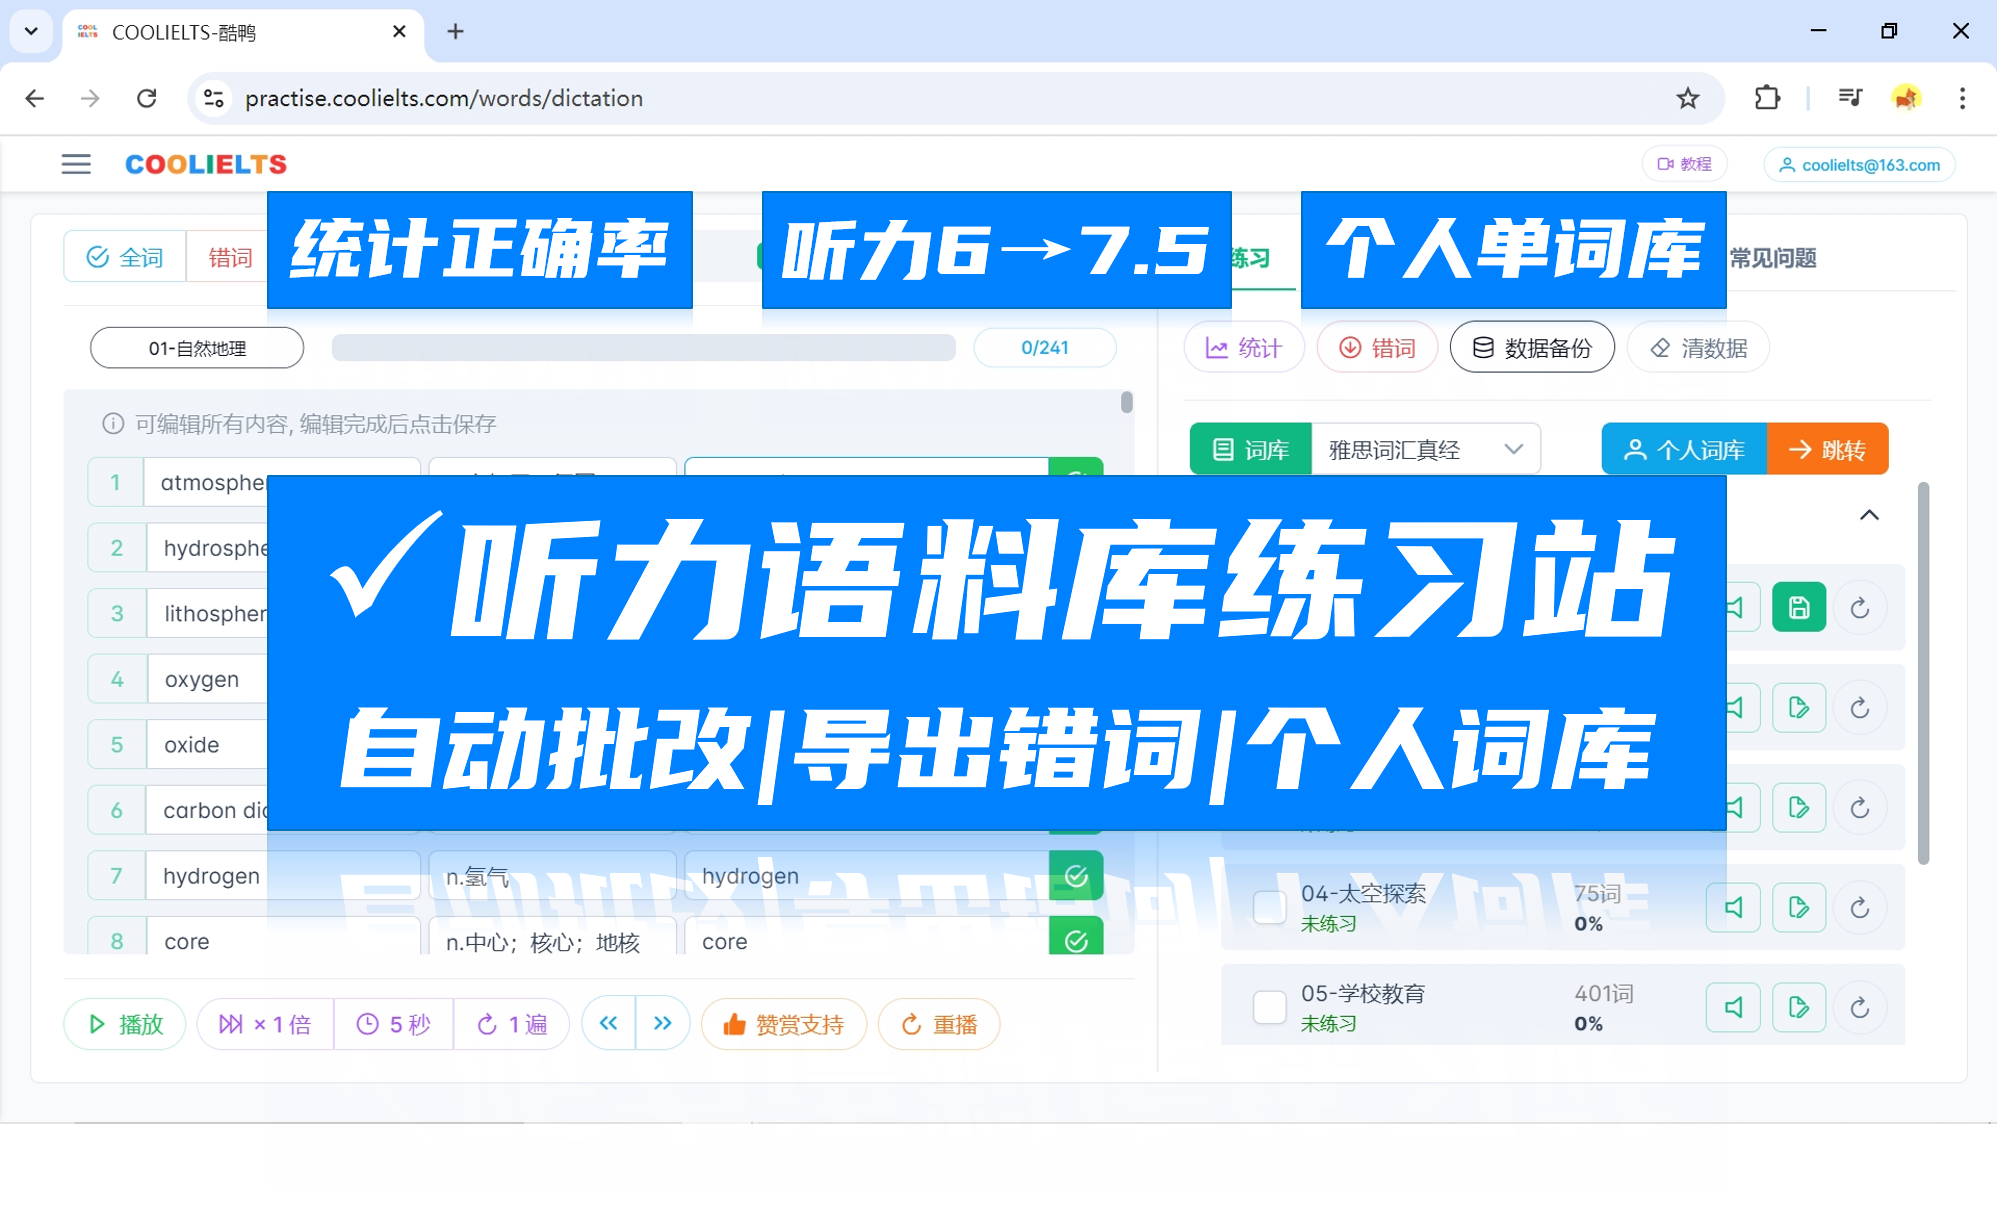Click the edit icon in the second chapter row

(x=1799, y=707)
